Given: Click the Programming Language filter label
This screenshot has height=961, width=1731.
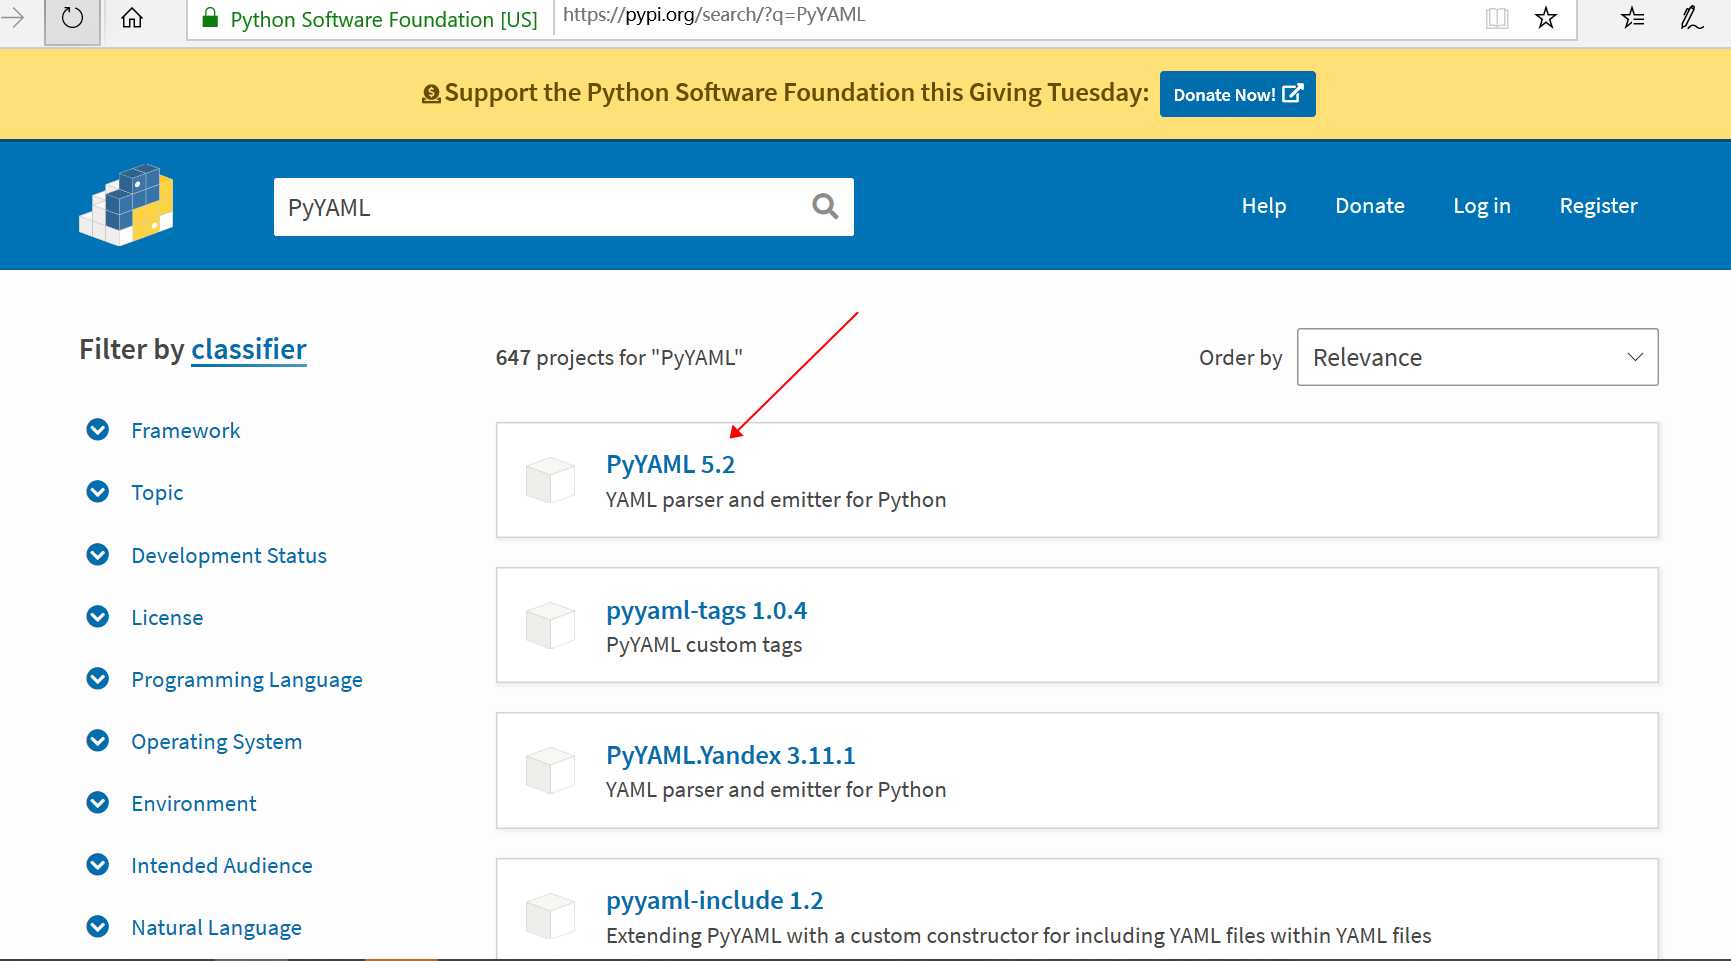Looking at the screenshot, I should coord(247,680).
